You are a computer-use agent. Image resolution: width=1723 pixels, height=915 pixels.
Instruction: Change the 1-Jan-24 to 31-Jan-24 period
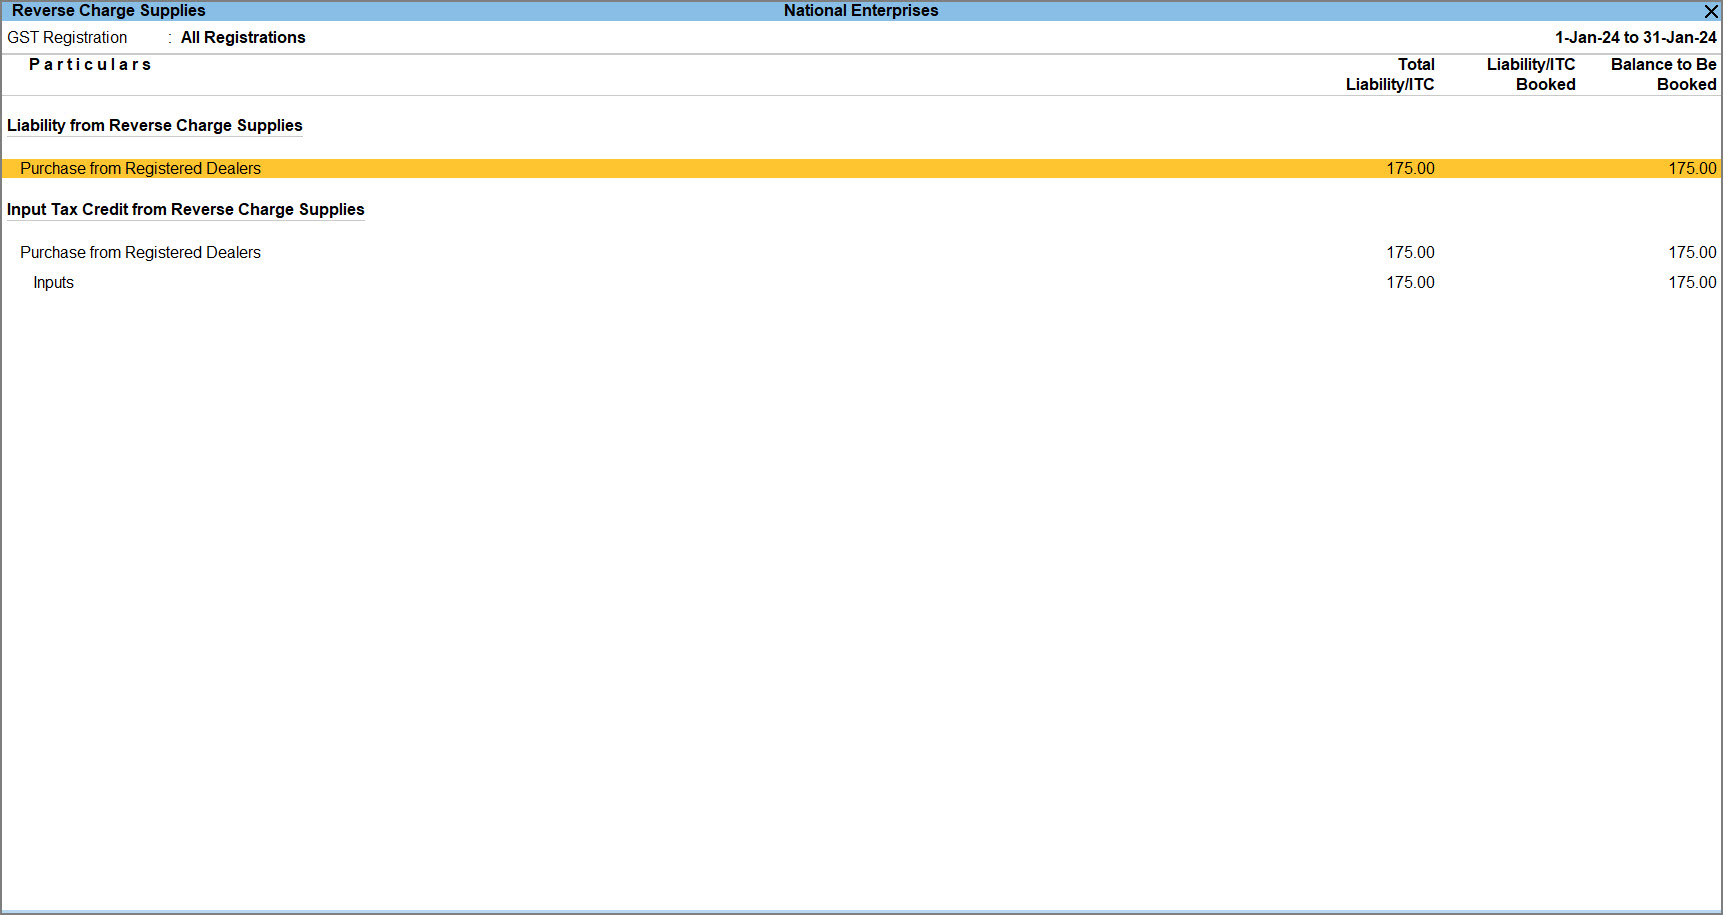1635,38
